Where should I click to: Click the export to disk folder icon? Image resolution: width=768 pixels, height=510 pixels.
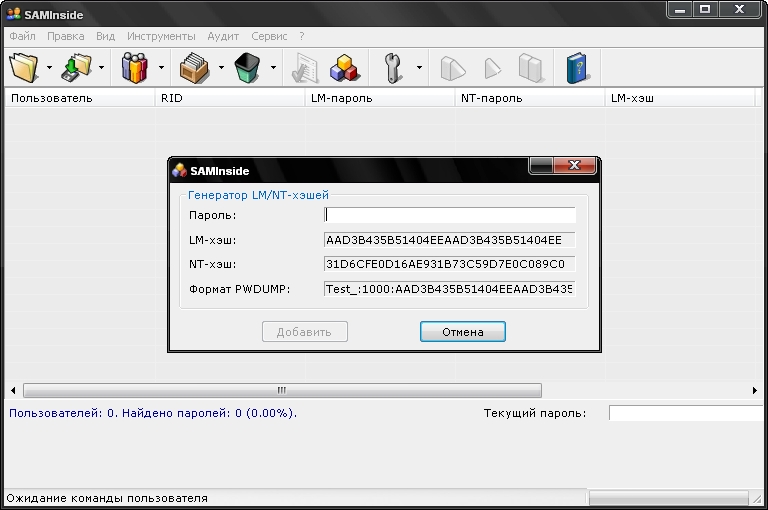[x=76, y=68]
